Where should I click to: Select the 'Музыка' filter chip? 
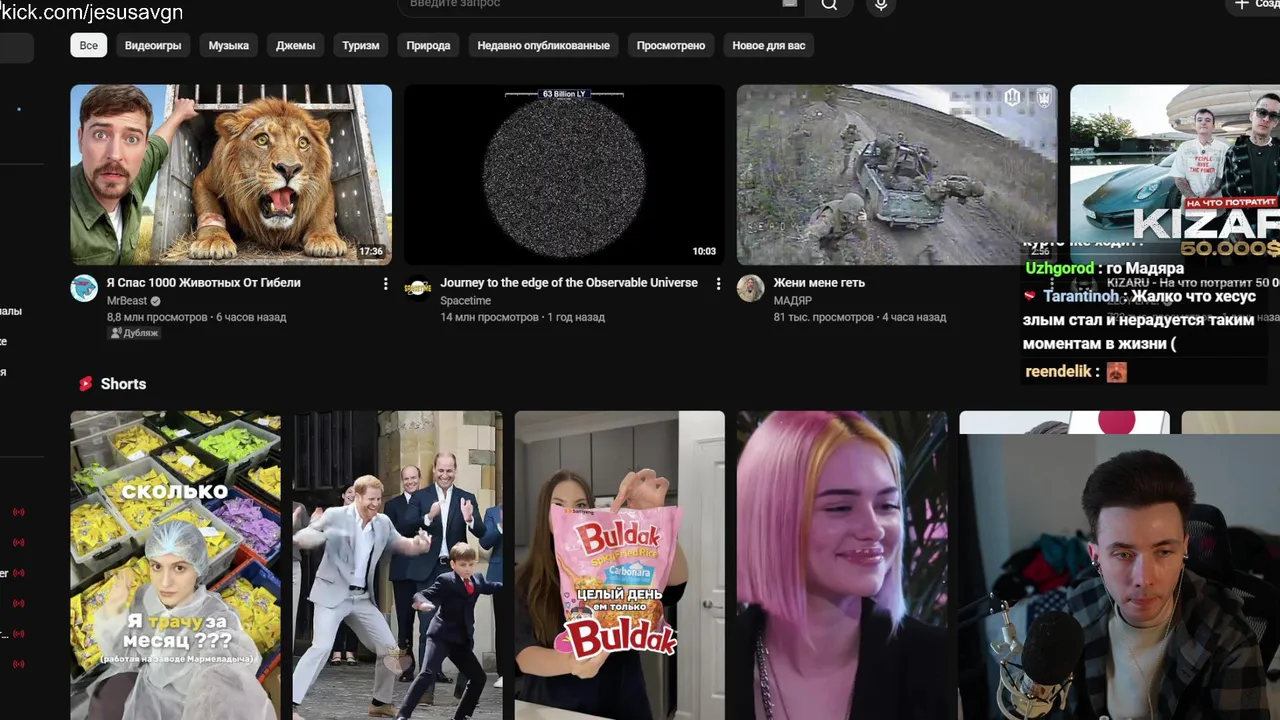pyautogui.click(x=228, y=45)
